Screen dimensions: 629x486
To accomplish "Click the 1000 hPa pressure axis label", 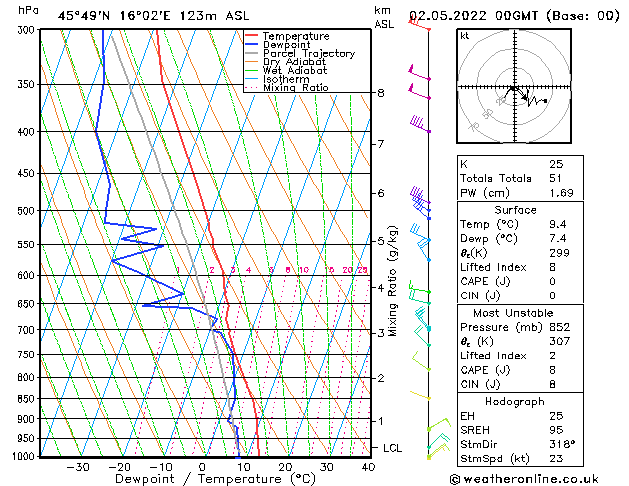I will click(24, 456).
